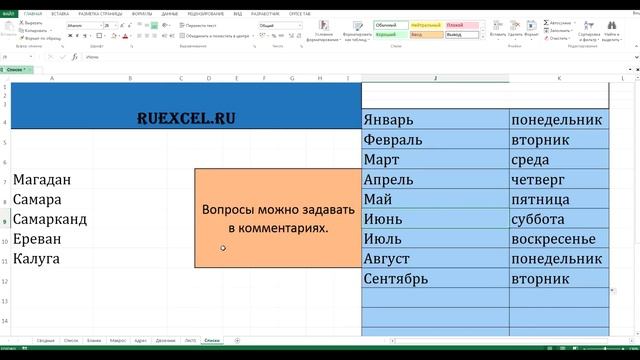640x360 pixels.
Task: Click the decrease indent icon
Action: click(164, 36)
